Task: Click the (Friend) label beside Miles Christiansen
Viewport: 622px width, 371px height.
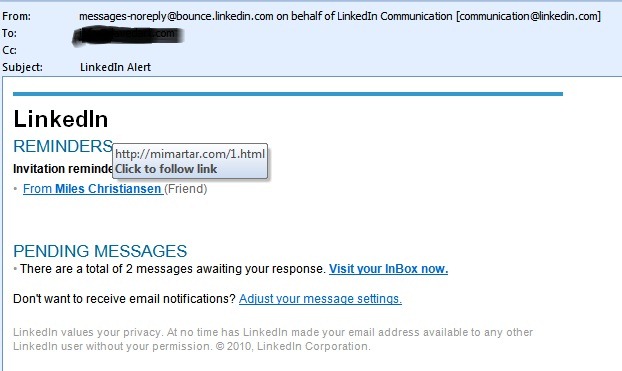Action: (x=186, y=189)
